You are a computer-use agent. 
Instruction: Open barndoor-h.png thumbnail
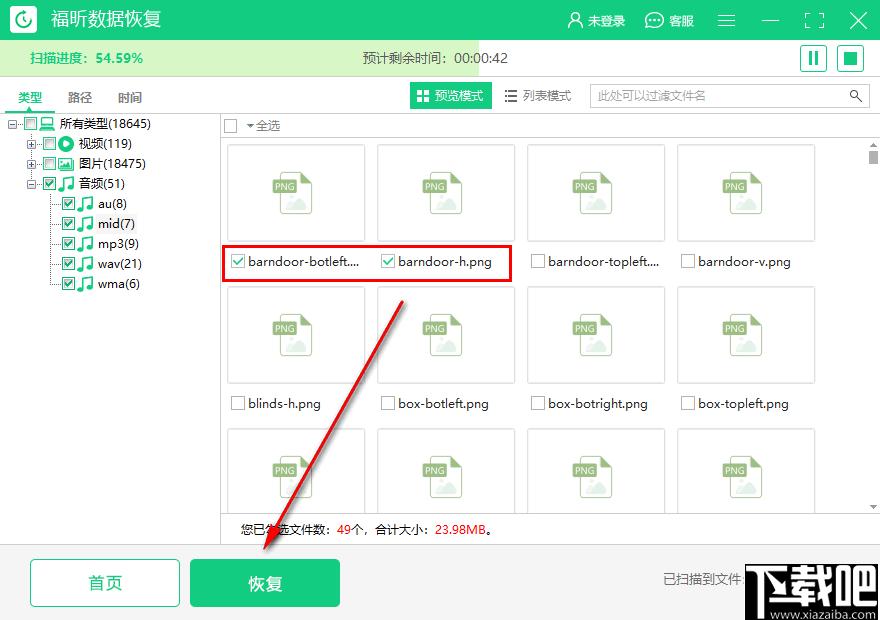tap(446, 193)
